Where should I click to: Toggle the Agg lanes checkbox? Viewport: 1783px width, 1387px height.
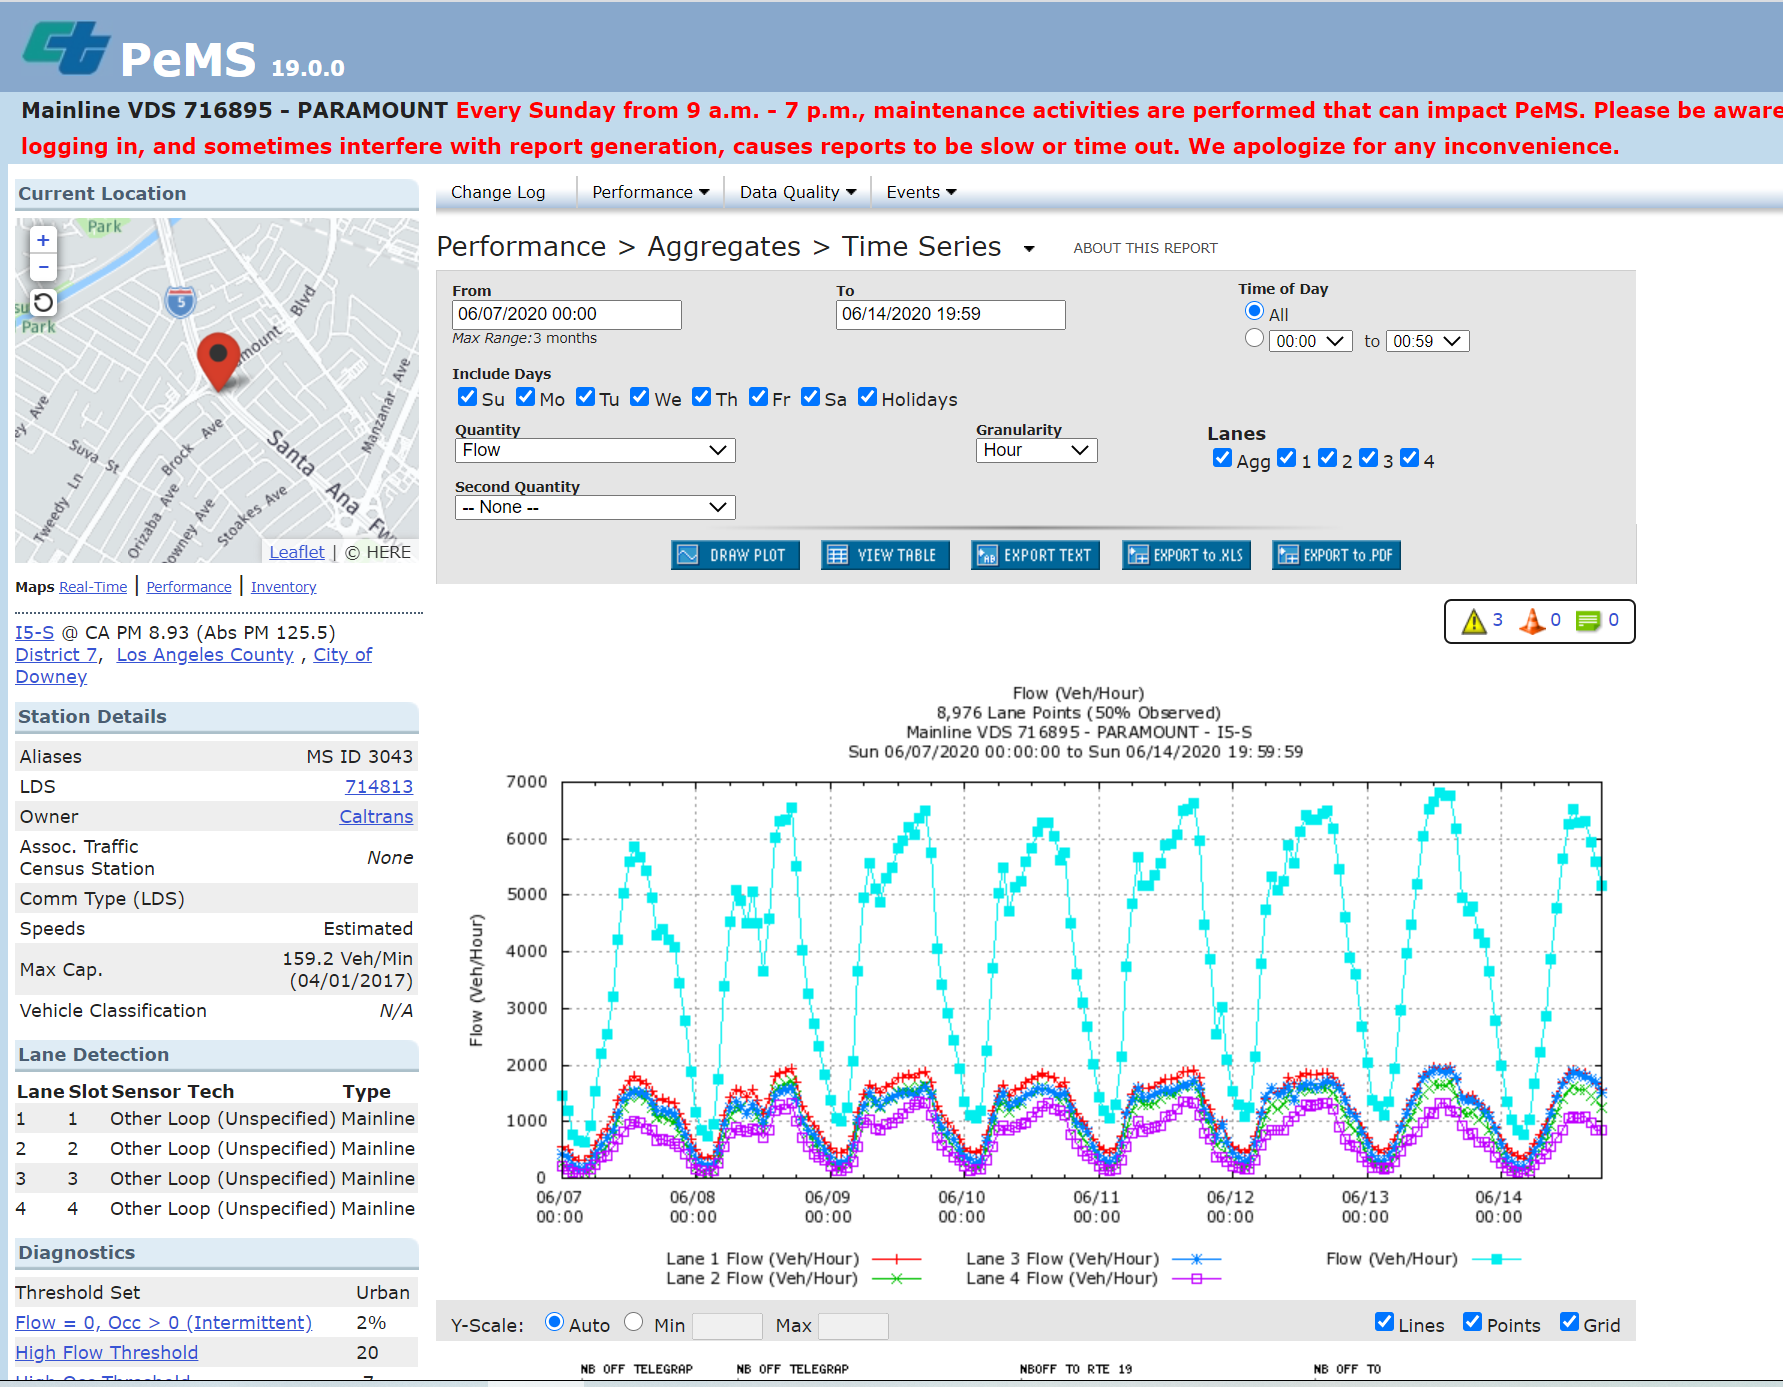point(1222,458)
